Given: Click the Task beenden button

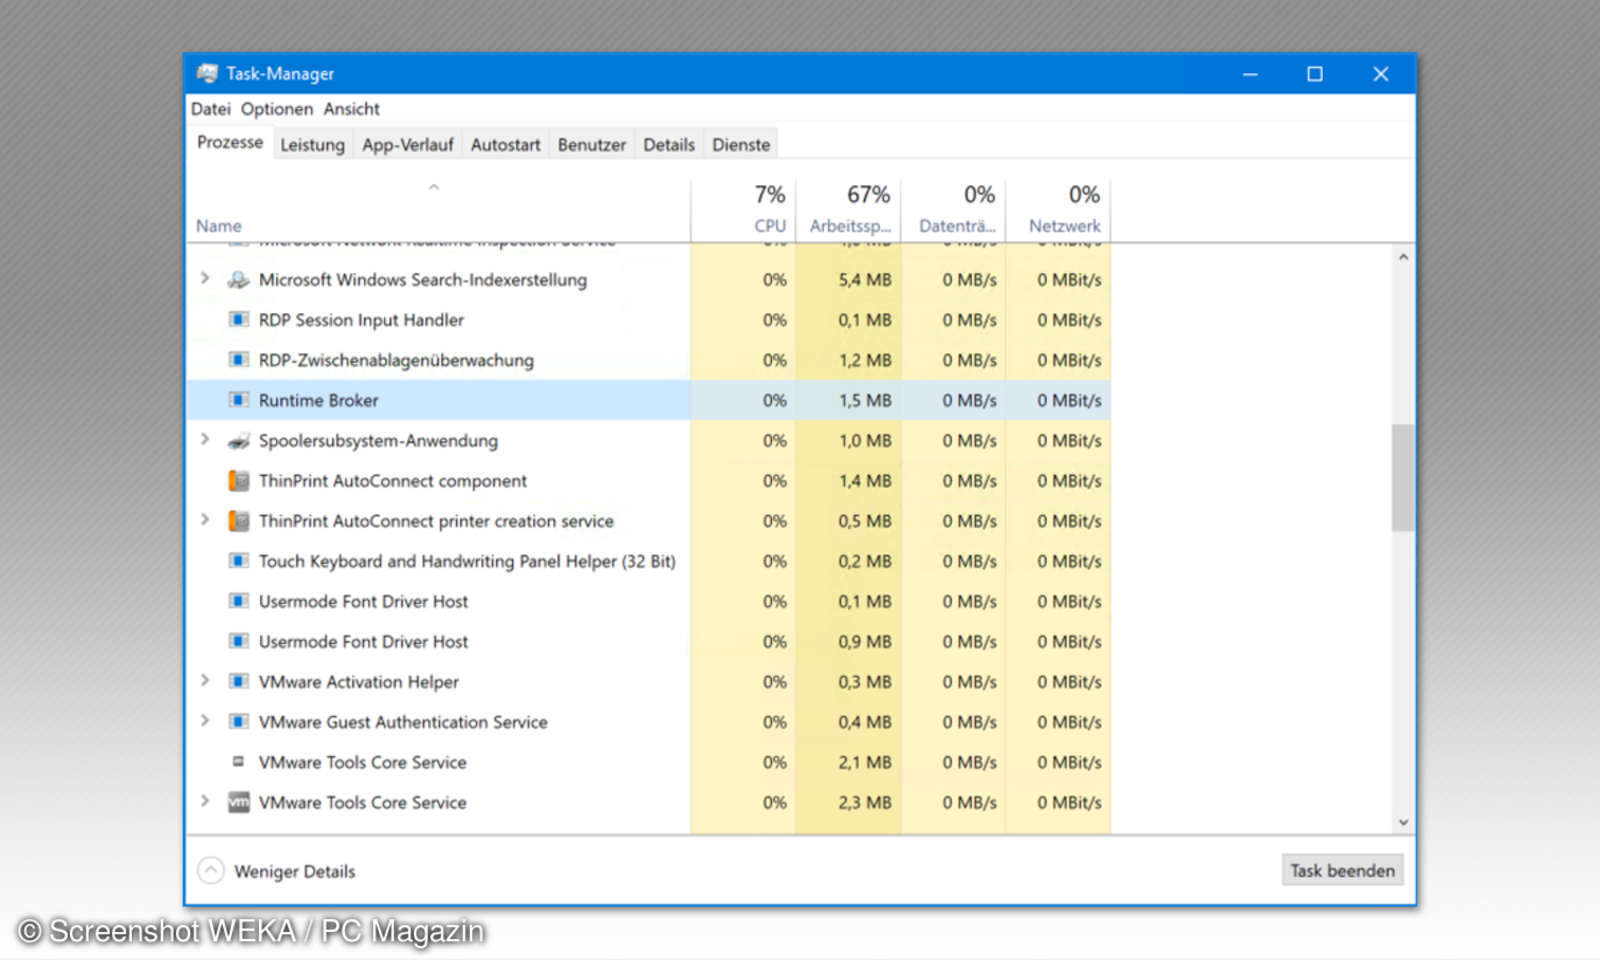Looking at the screenshot, I should click(1342, 870).
